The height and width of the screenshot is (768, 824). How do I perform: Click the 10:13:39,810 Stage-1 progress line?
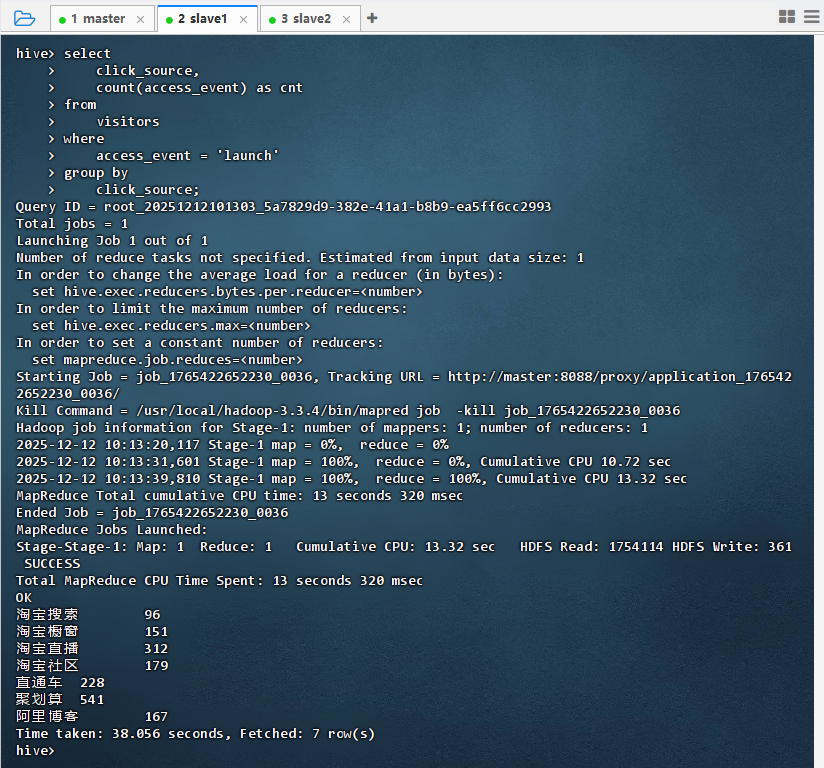[352, 479]
